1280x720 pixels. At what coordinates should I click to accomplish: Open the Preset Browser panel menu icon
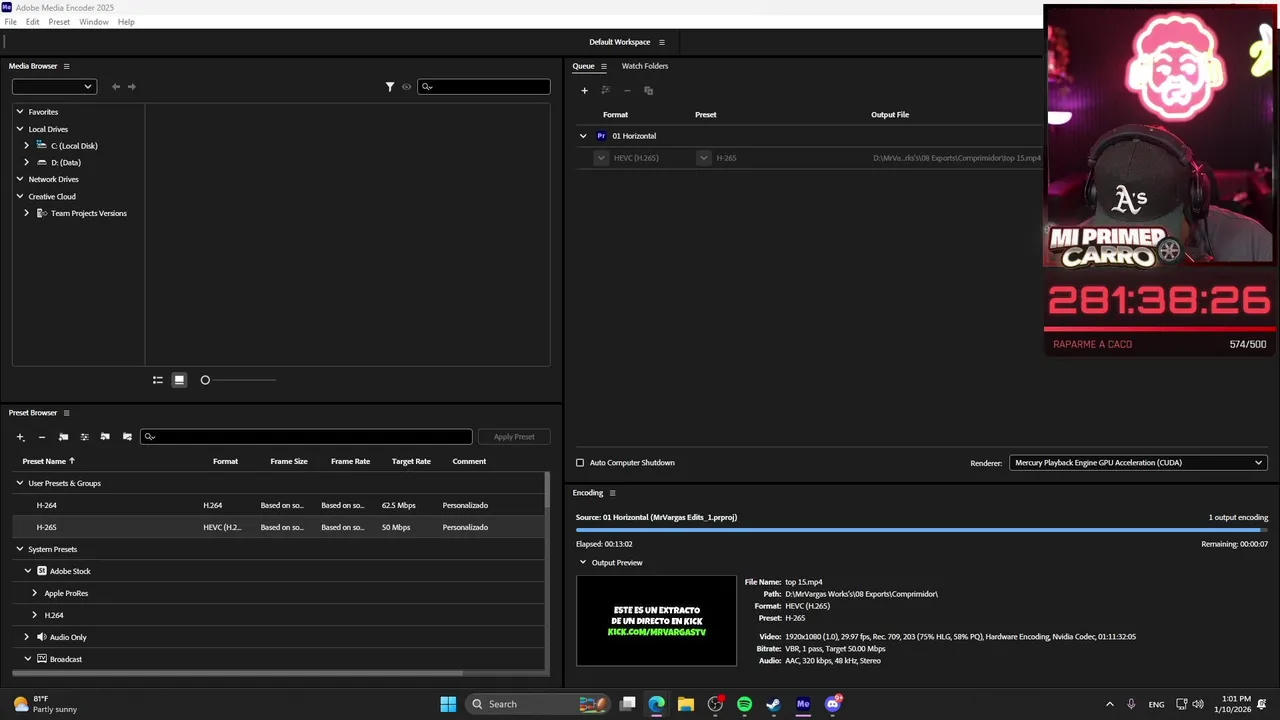tap(67, 413)
